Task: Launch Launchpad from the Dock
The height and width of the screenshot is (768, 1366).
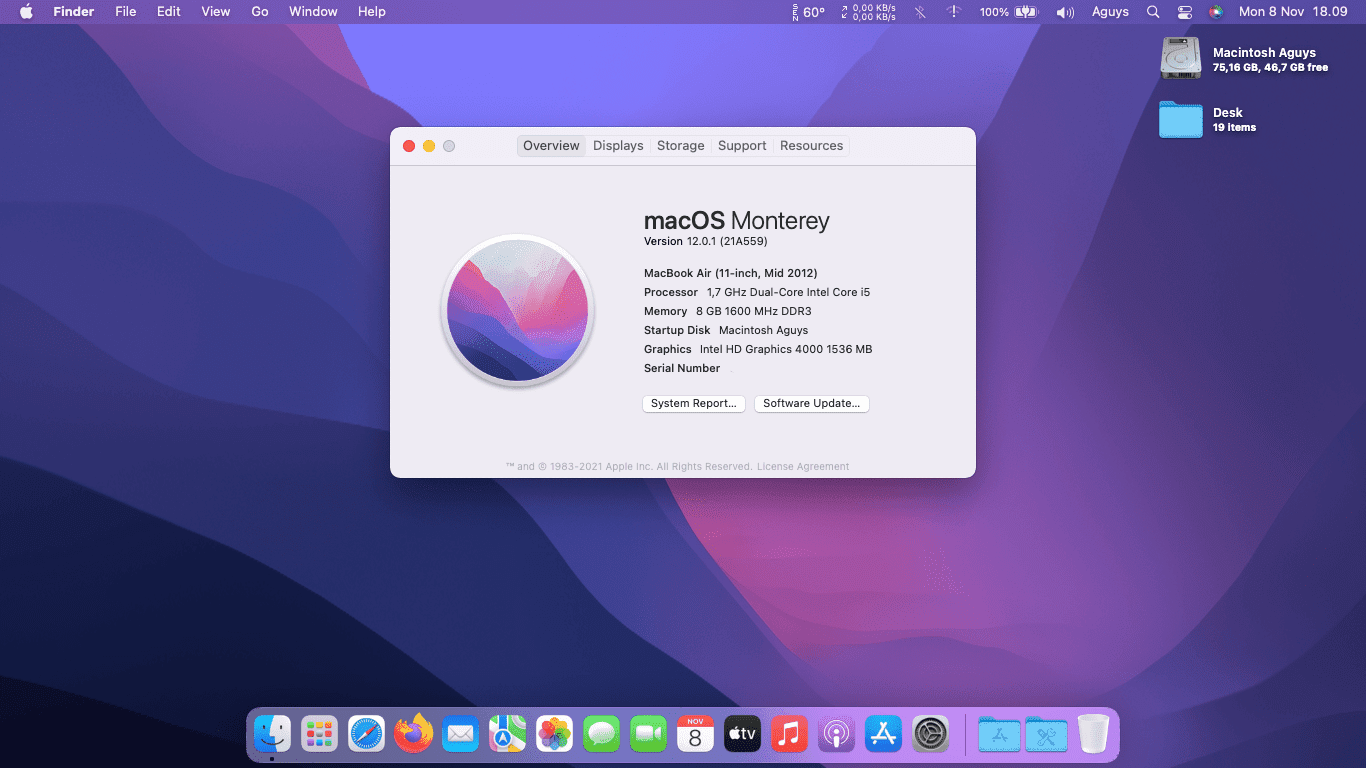Action: point(319,735)
